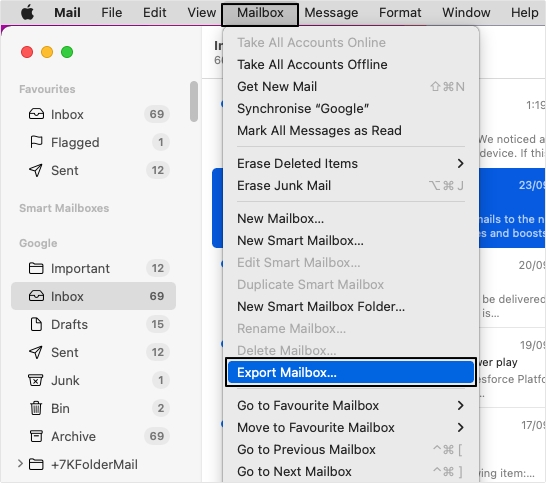
Task: Open the Apple menu icon
Action: point(27,13)
